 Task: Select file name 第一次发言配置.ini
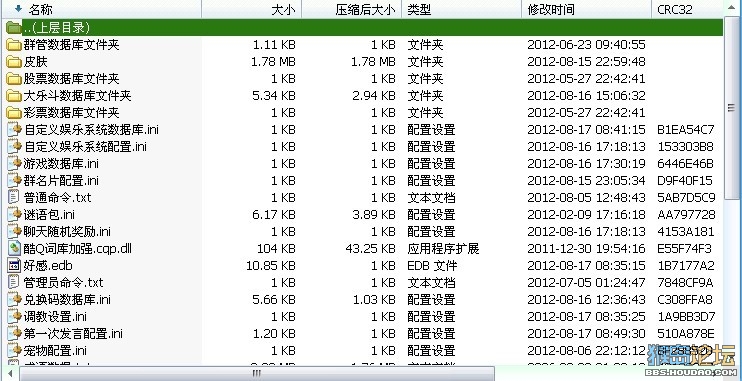73,334
